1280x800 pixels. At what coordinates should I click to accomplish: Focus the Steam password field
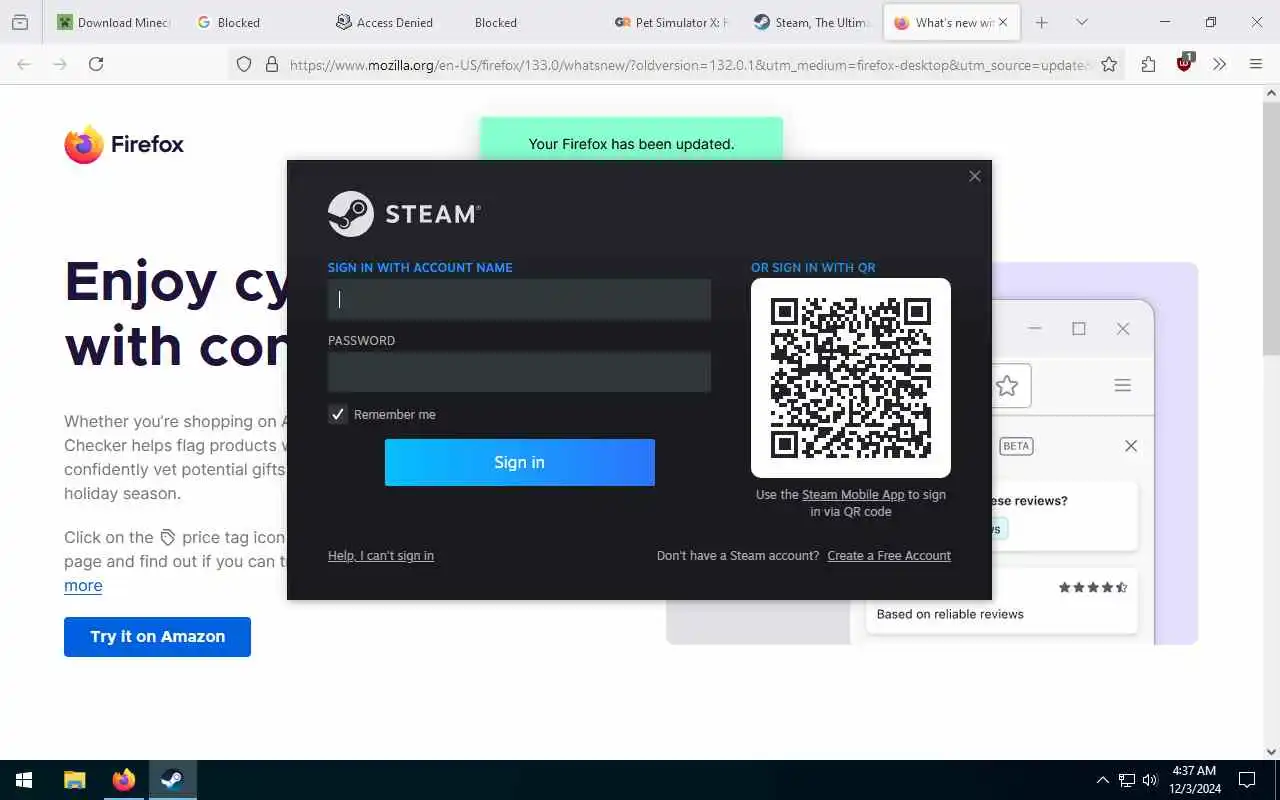point(520,372)
